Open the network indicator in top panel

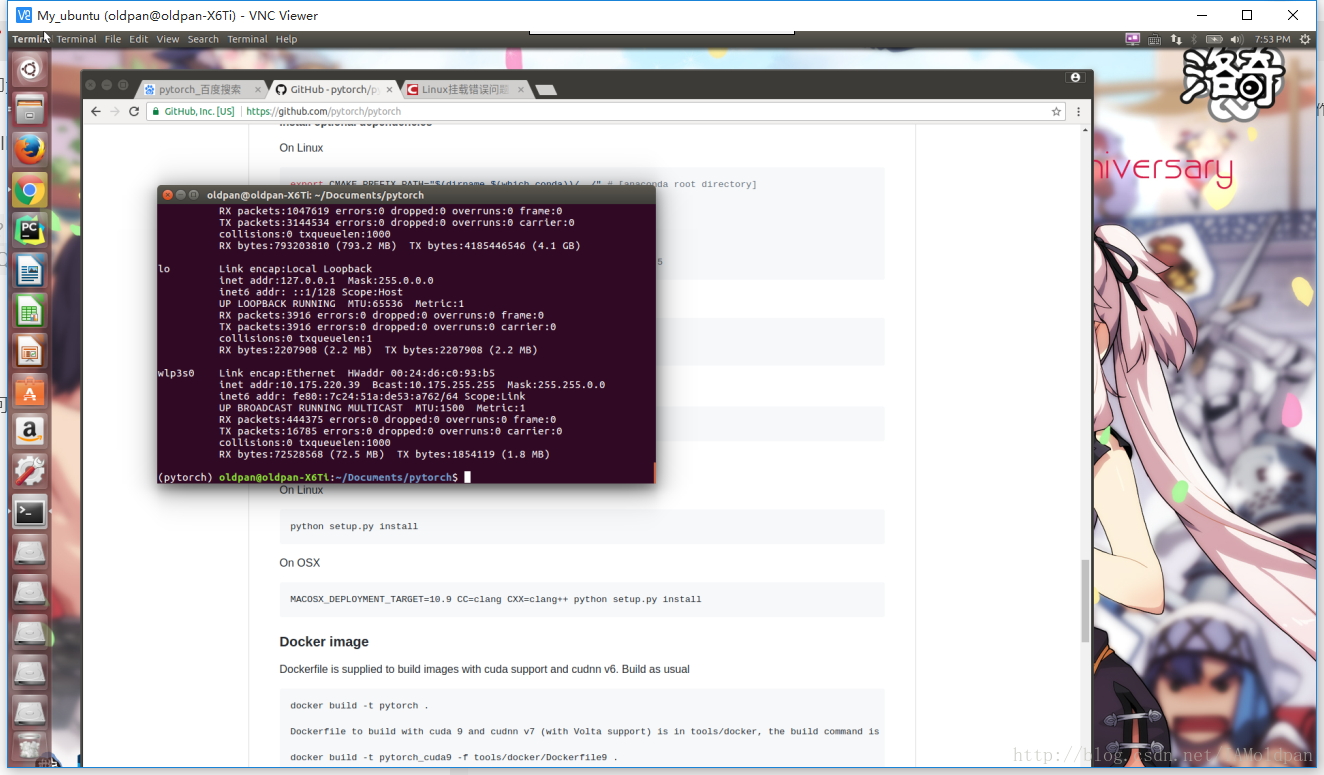click(x=1176, y=39)
